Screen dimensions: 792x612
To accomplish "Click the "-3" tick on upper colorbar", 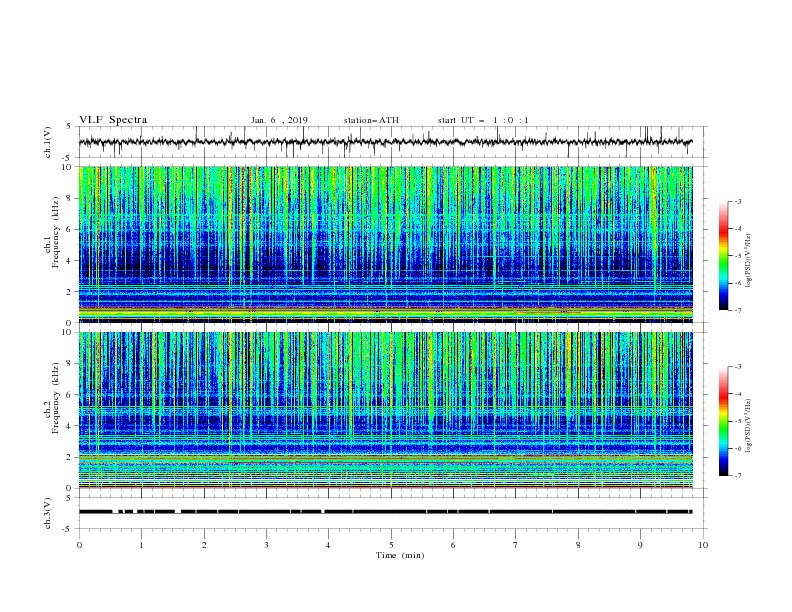I will coord(737,201).
